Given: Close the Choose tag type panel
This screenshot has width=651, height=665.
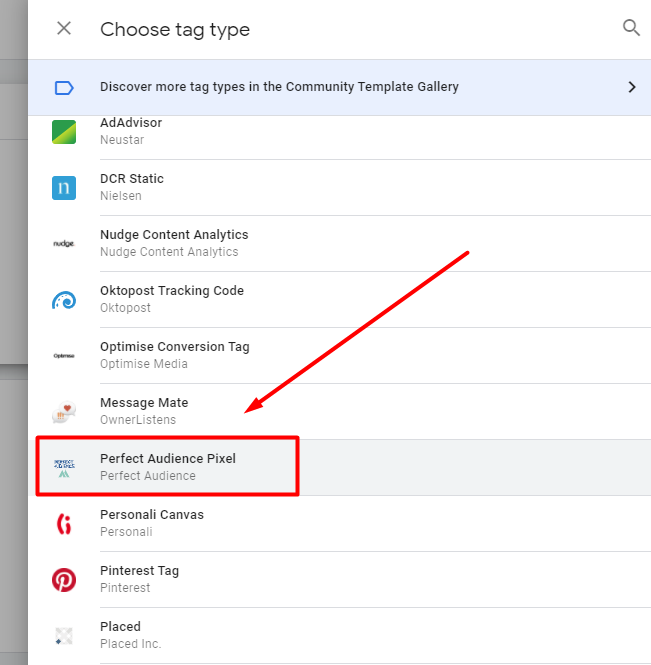Looking at the screenshot, I should 64,28.
